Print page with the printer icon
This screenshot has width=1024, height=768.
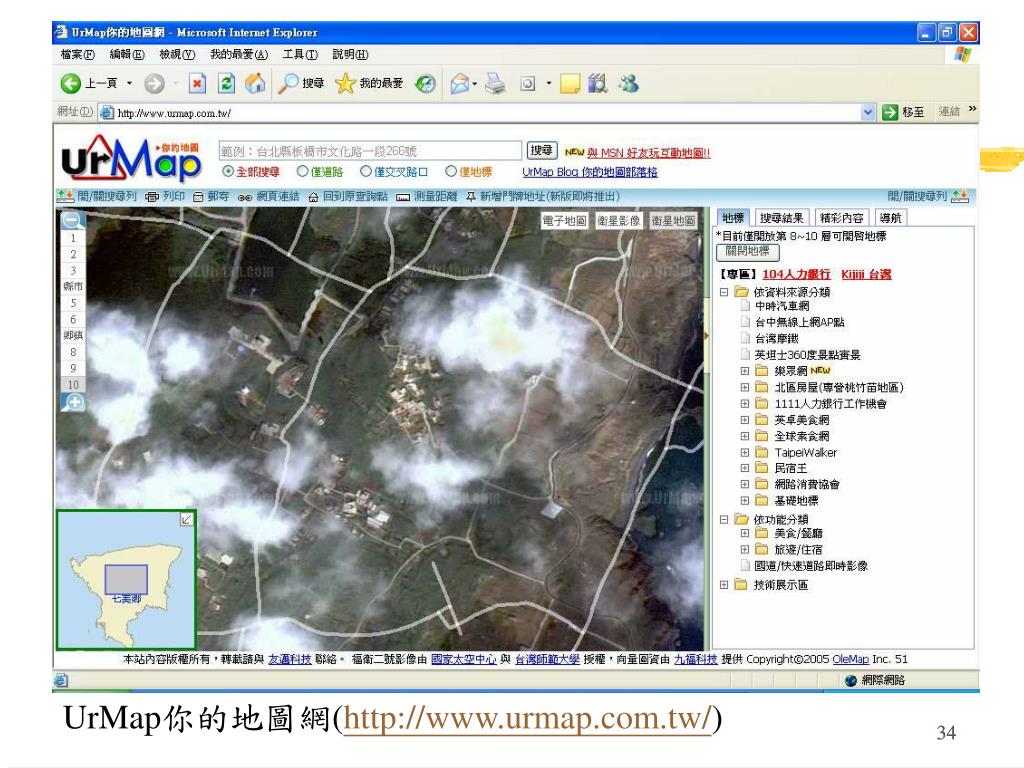point(495,84)
